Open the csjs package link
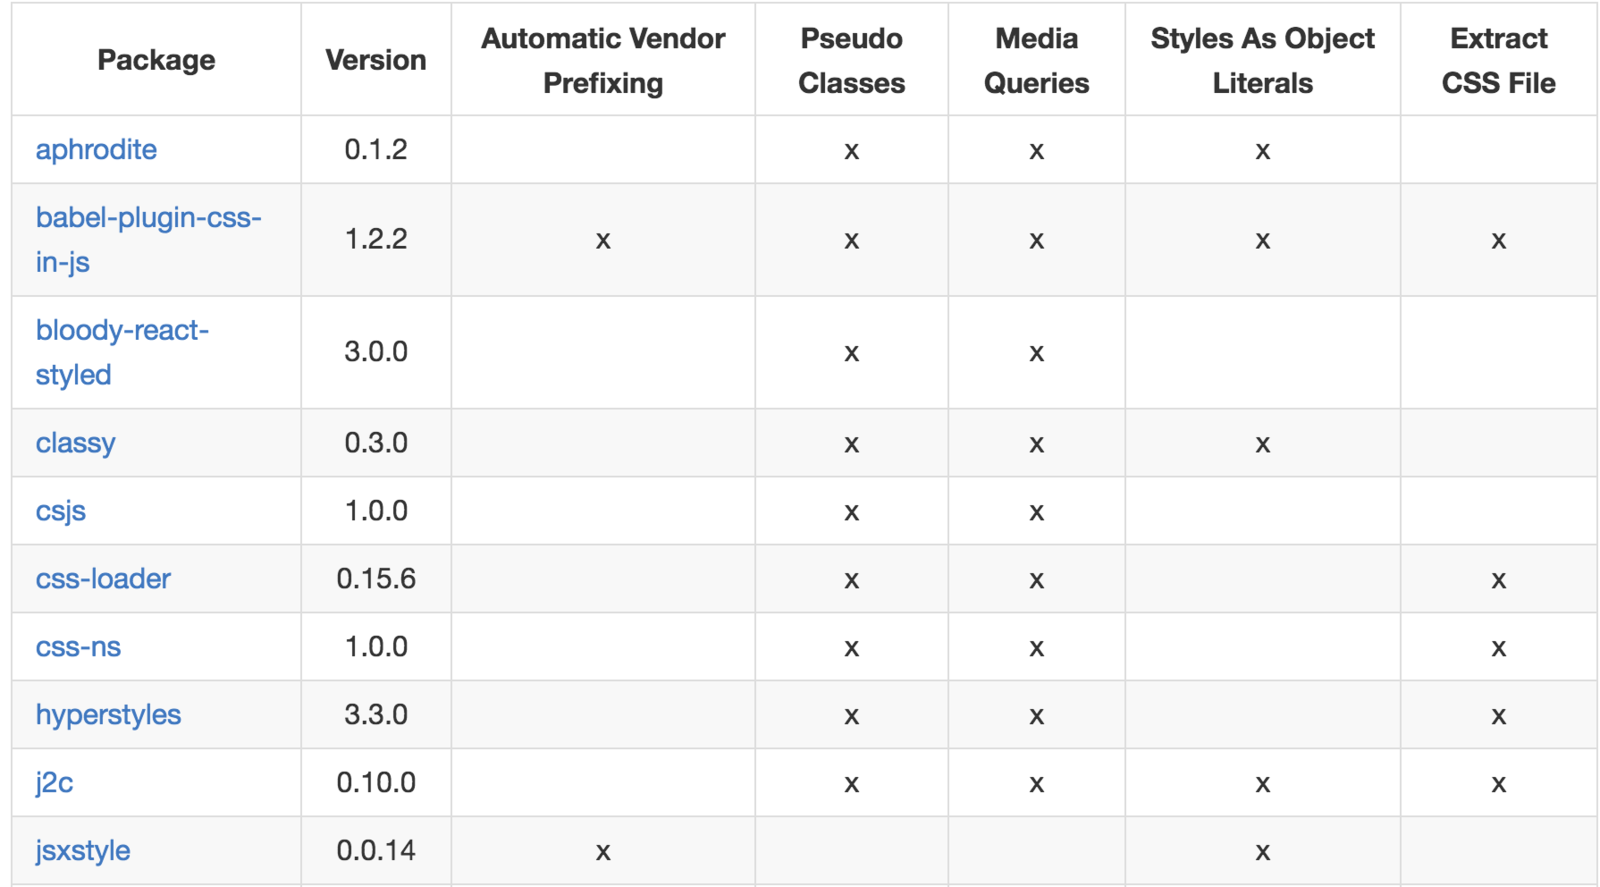This screenshot has height=887, width=1600. tap(61, 511)
